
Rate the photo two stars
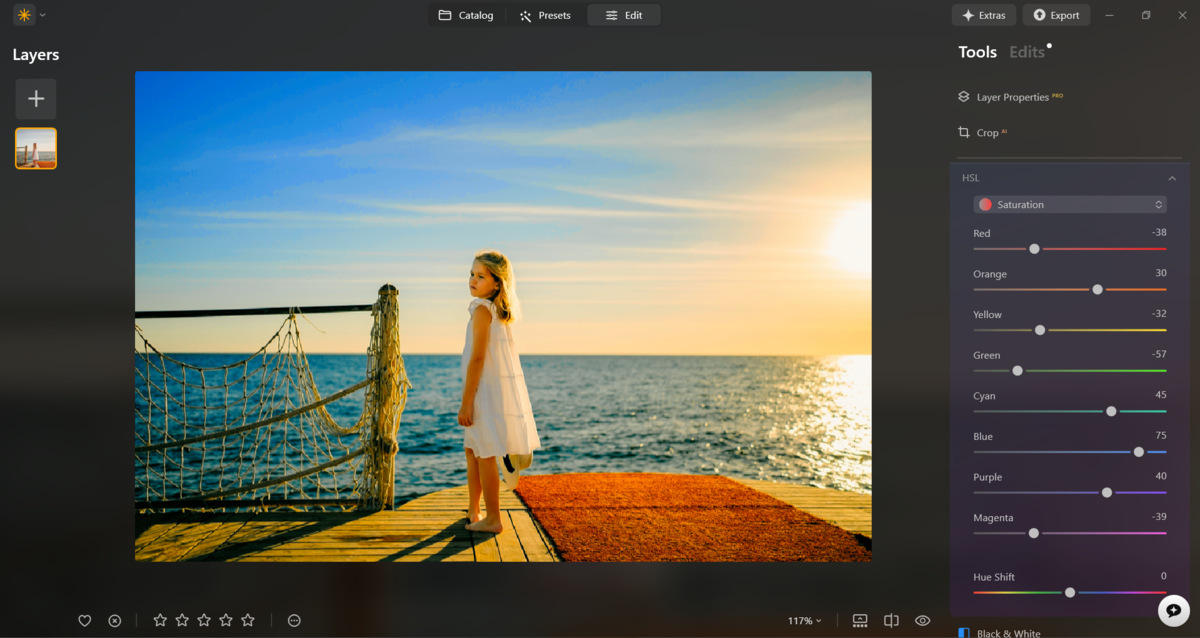tap(182, 620)
